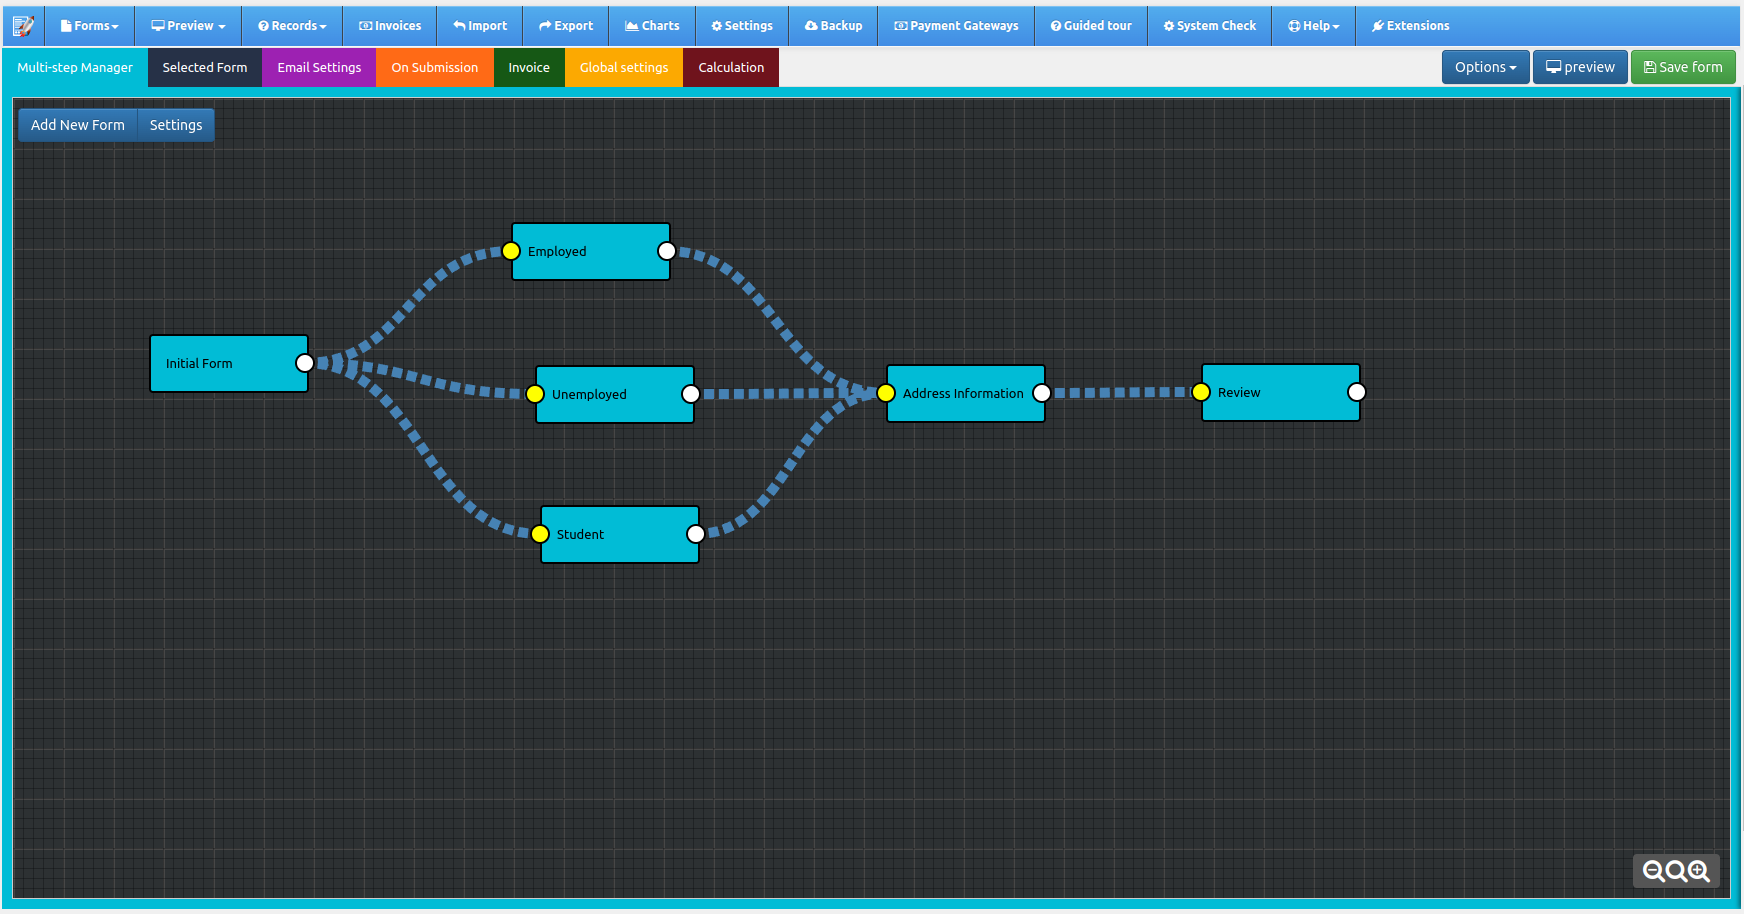Open the Records dropdown
1744x914 pixels.
click(x=292, y=26)
